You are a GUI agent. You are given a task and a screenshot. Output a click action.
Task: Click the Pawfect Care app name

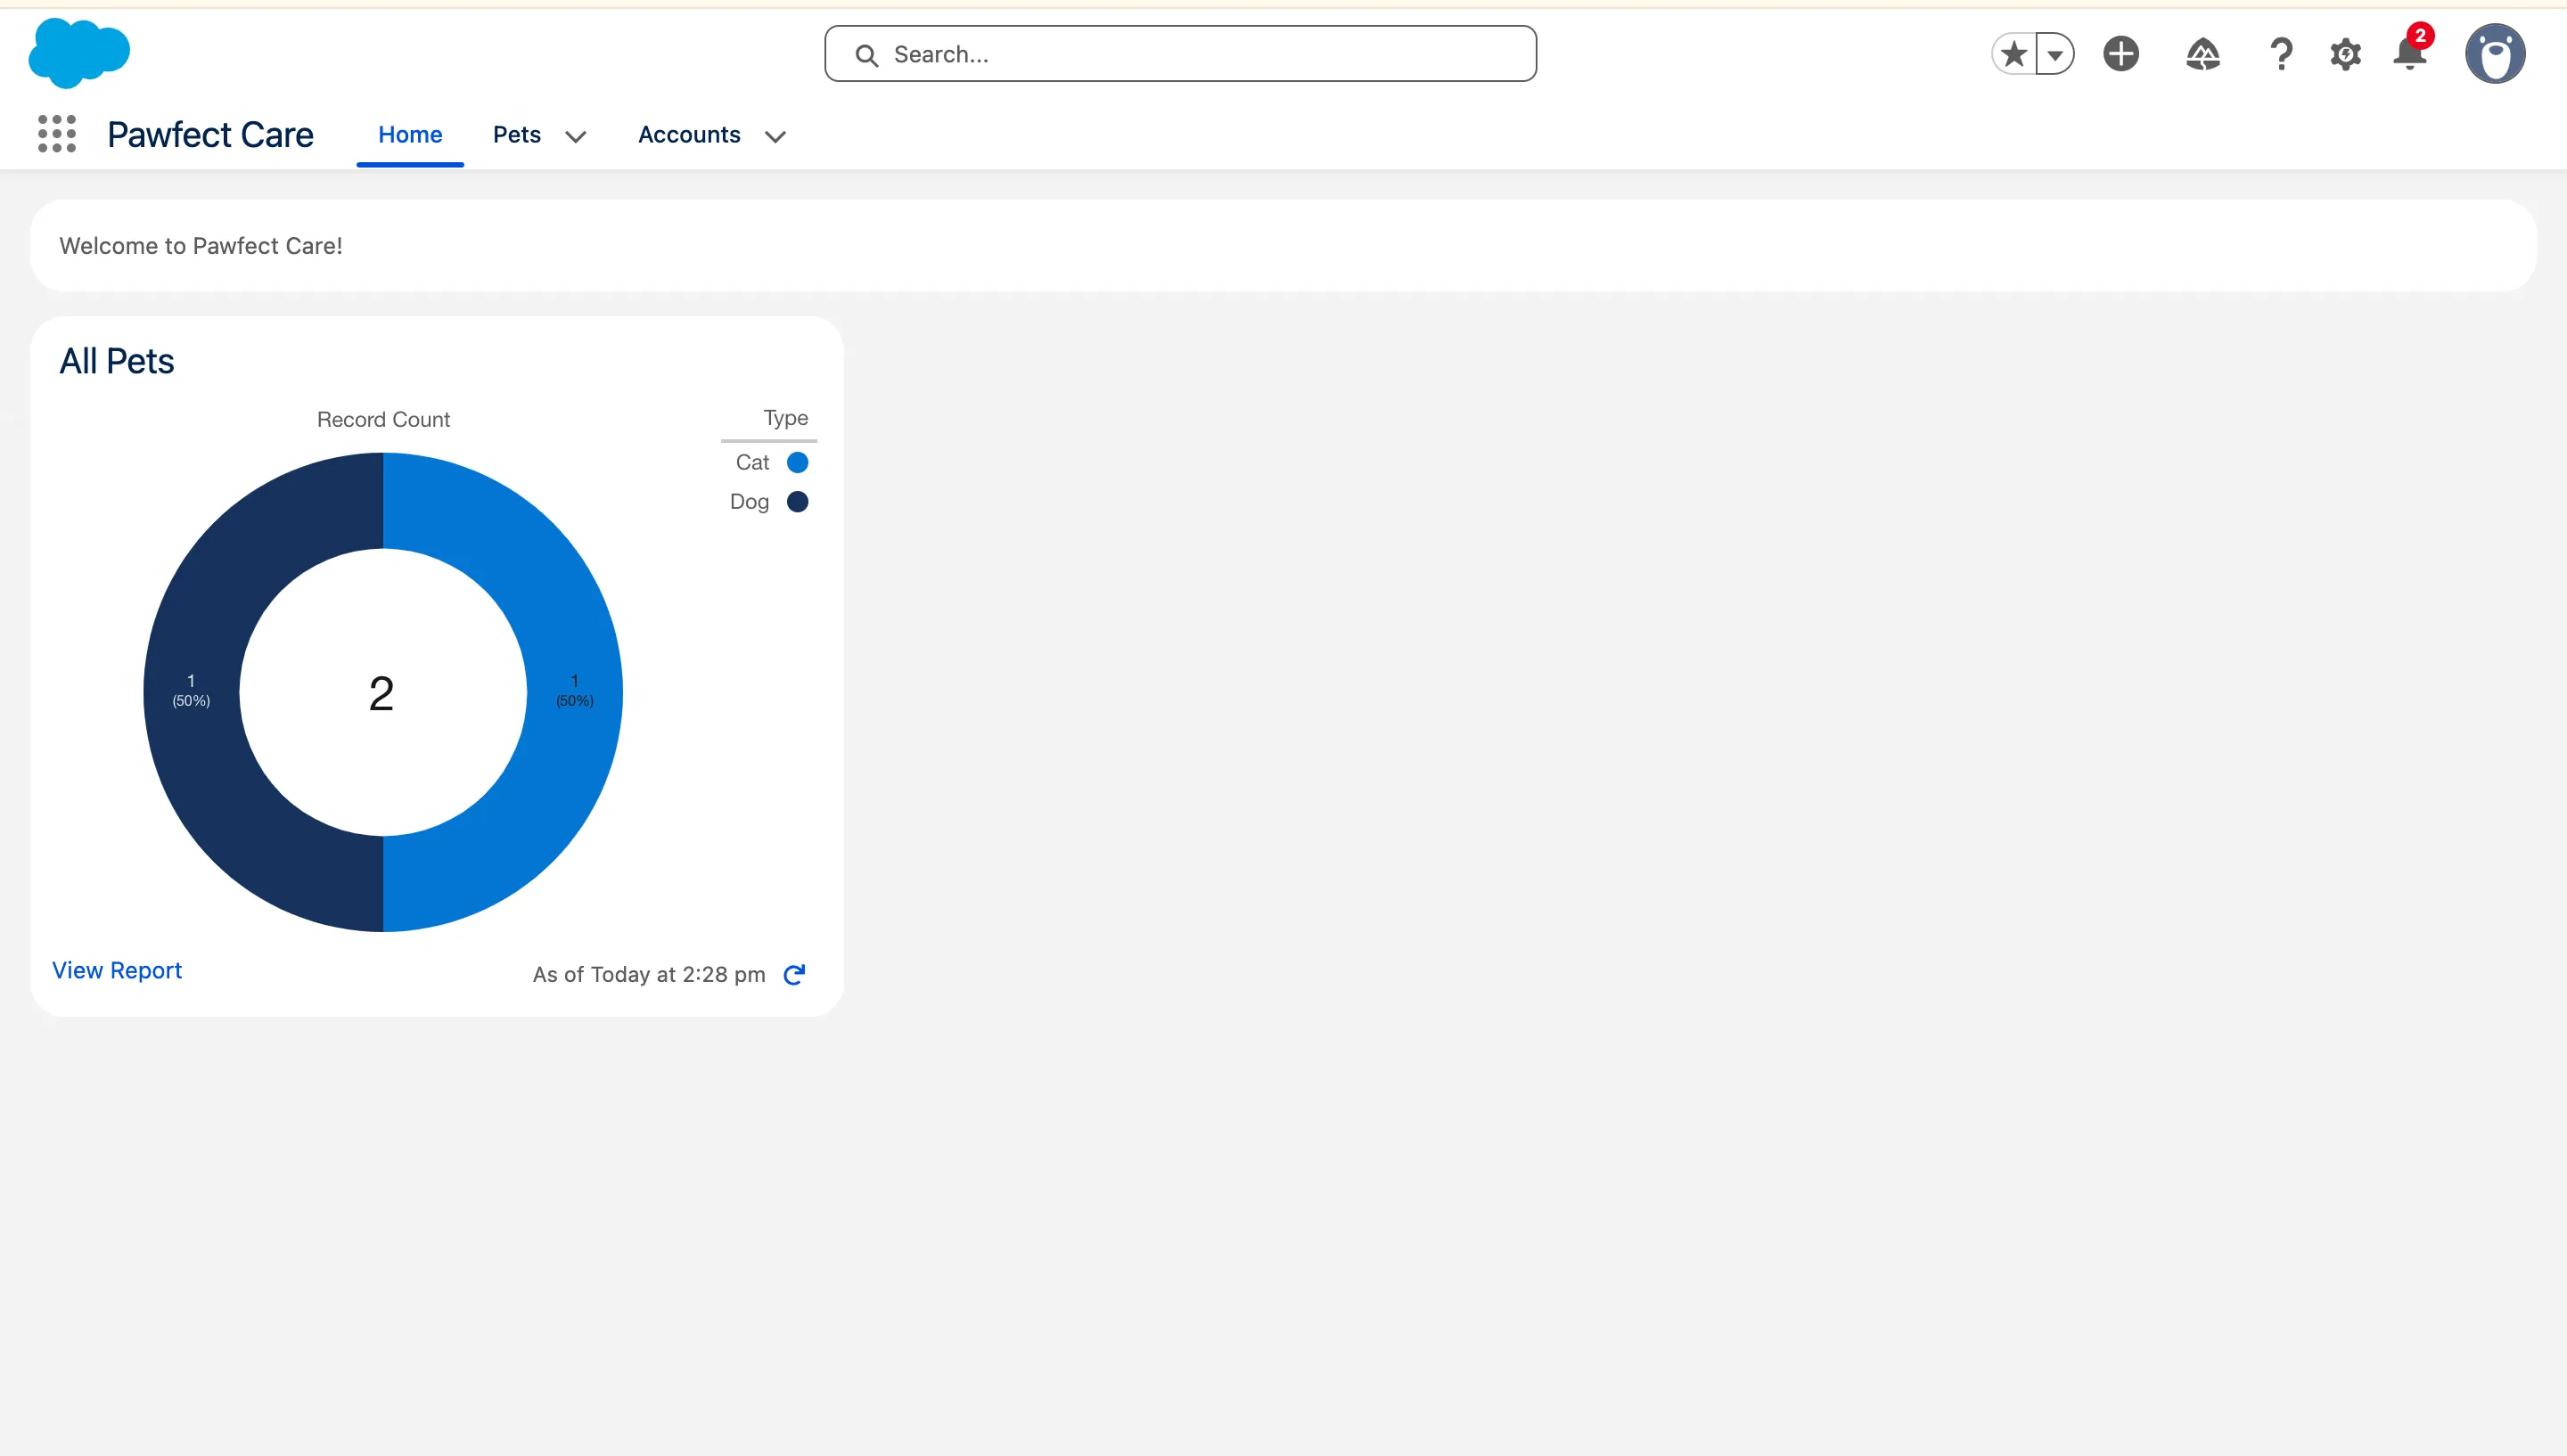click(x=209, y=134)
